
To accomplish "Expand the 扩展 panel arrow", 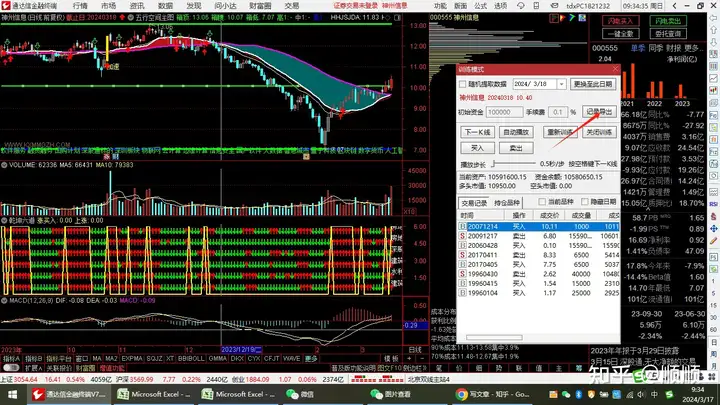I will (x=41, y=368).
